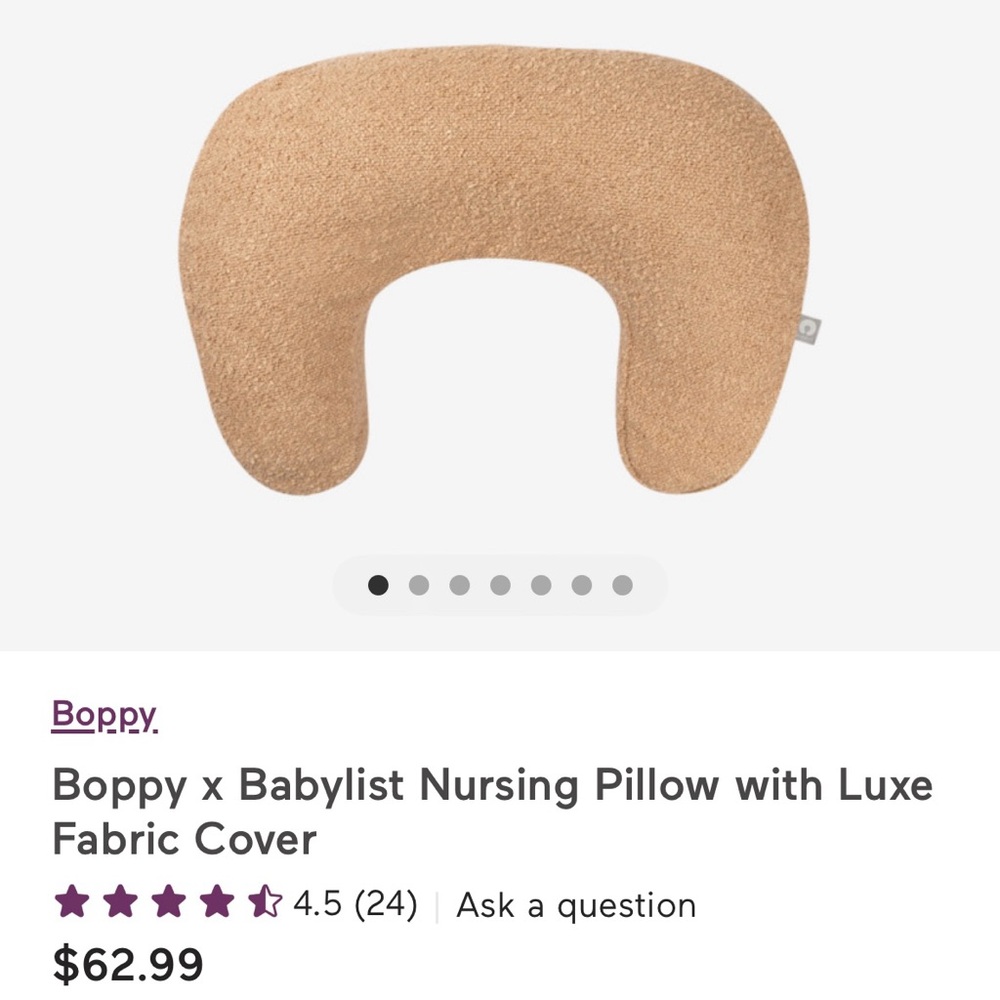Select the third carousel navigation dot
This screenshot has width=1000, height=1000.
458,584
